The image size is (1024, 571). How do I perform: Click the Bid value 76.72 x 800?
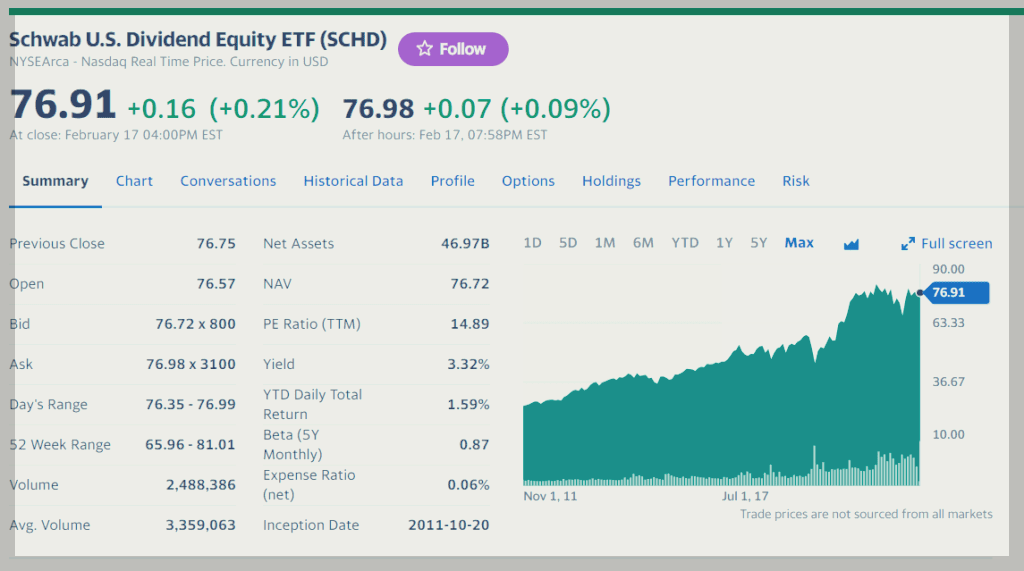click(195, 324)
